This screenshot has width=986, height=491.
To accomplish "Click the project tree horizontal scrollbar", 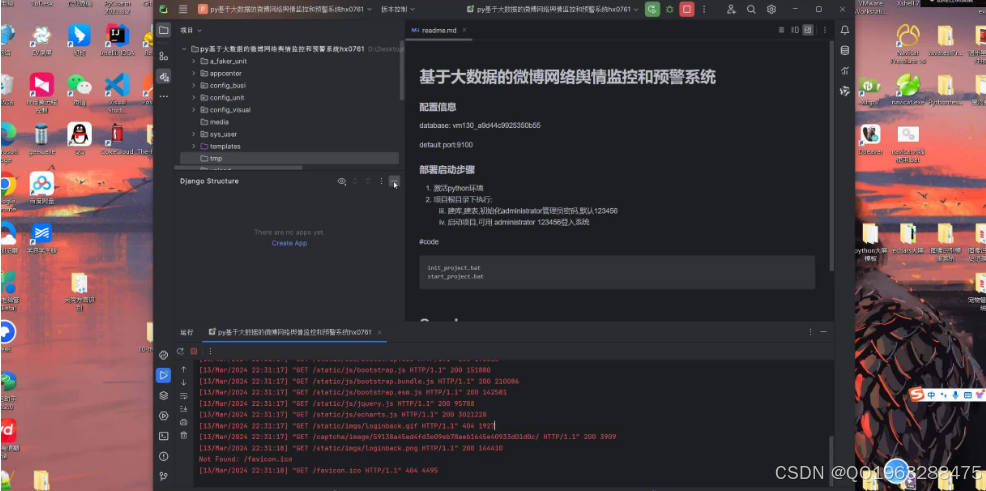I will pos(238,168).
